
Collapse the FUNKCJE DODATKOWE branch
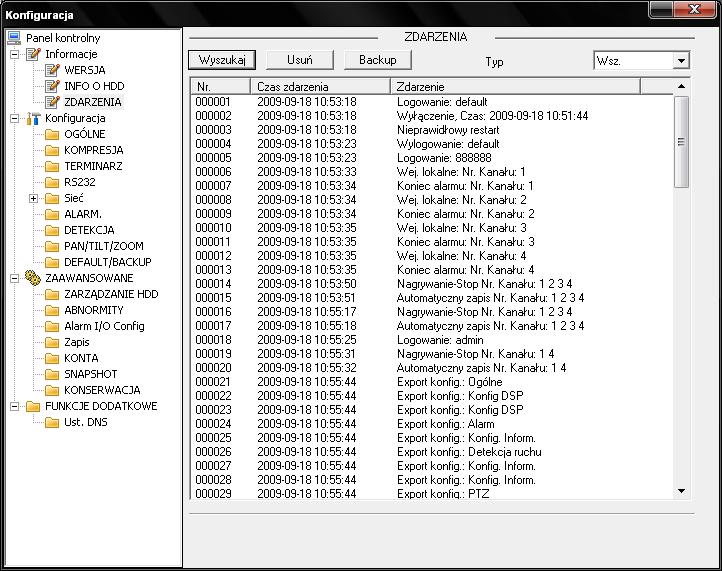click(14, 406)
